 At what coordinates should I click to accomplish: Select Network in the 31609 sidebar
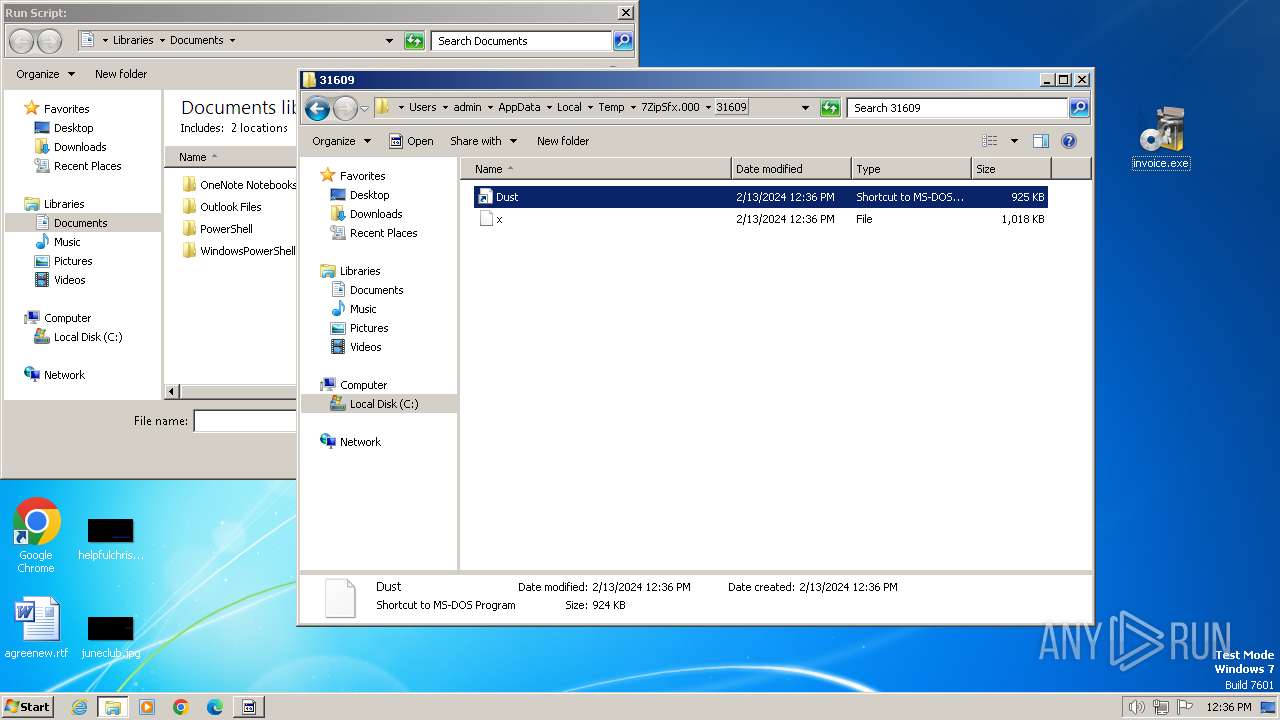click(360, 442)
